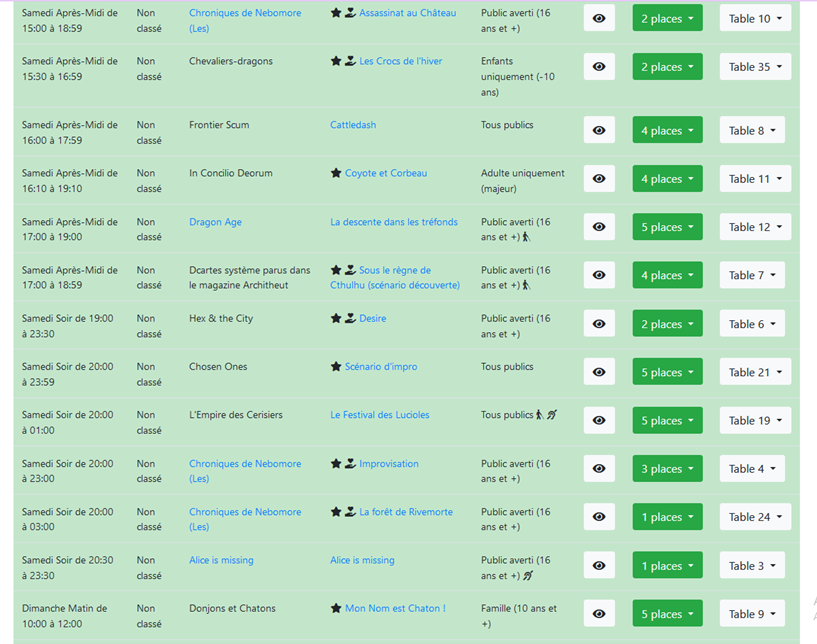Click the star icon beside Scénario d'impro
The height and width of the screenshot is (644, 817).
pyautogui.click(x=336, y=367)
